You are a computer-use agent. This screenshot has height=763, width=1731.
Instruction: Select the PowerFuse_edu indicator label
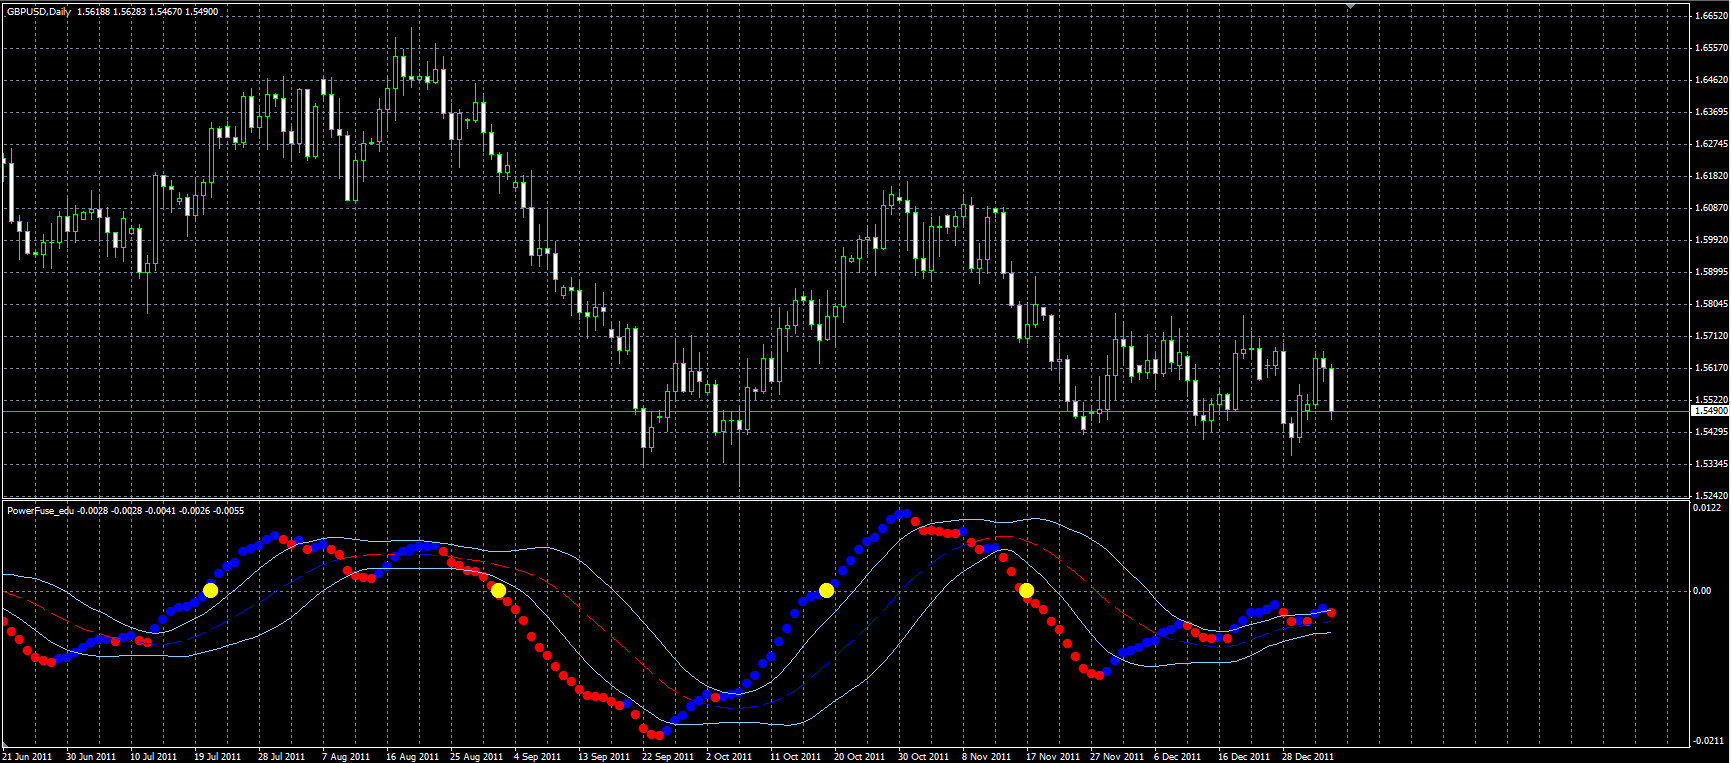tap(41, 511)
